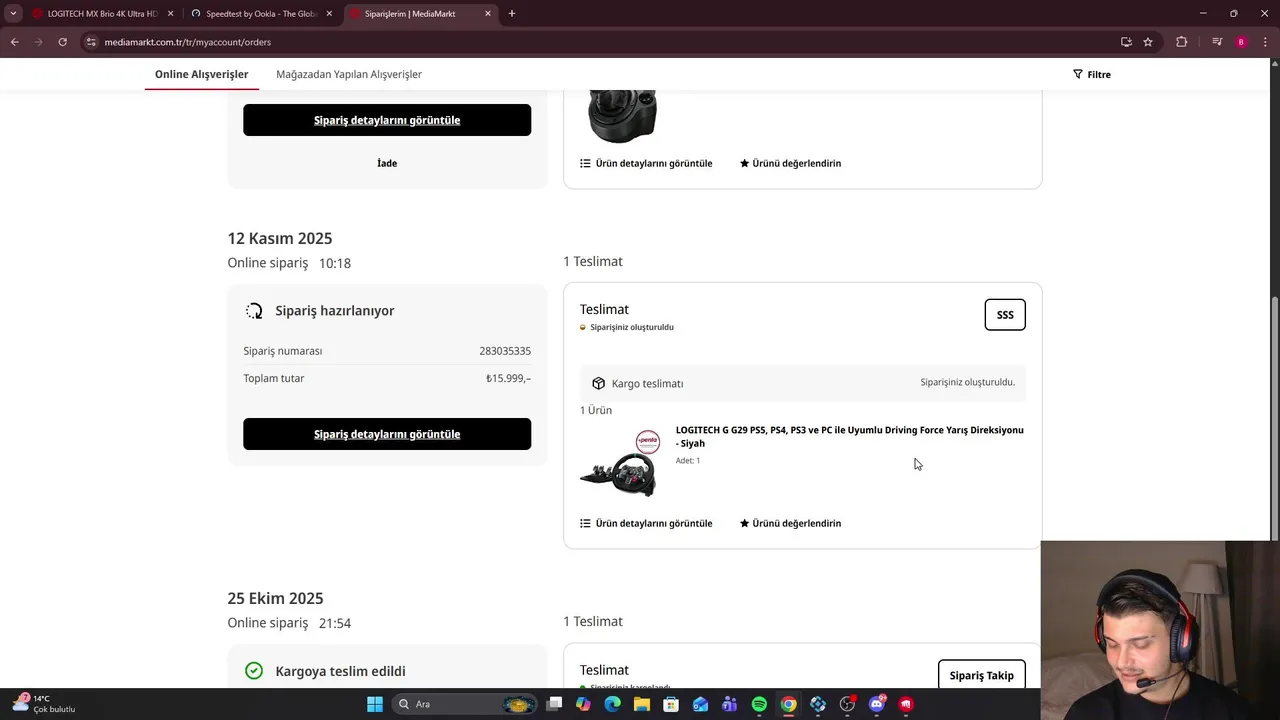Screen dimensions: 1280x720
Task: Open Microsoft Edge from taskbar
Action: (613, 704)
